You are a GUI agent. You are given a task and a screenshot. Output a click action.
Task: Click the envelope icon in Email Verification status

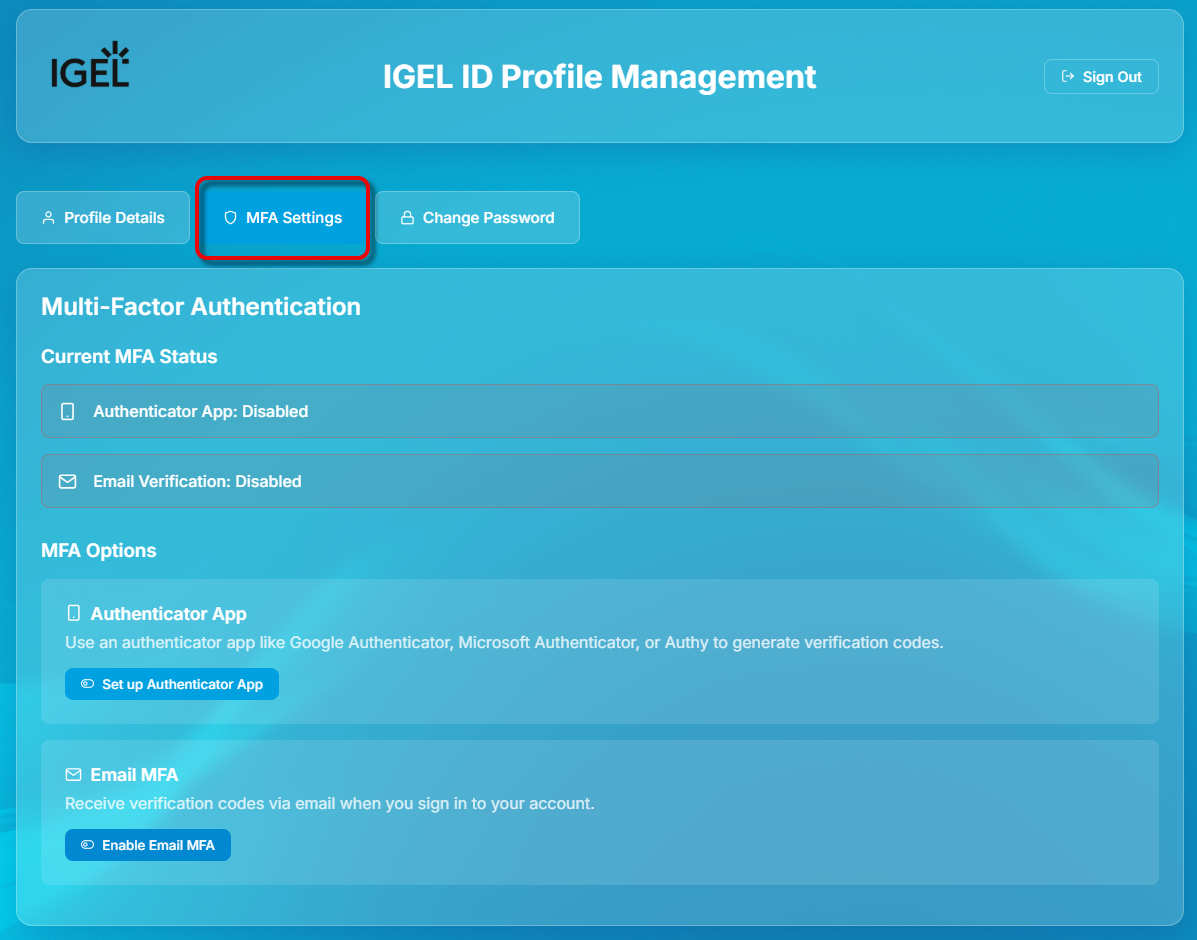[x=68, y=481]
